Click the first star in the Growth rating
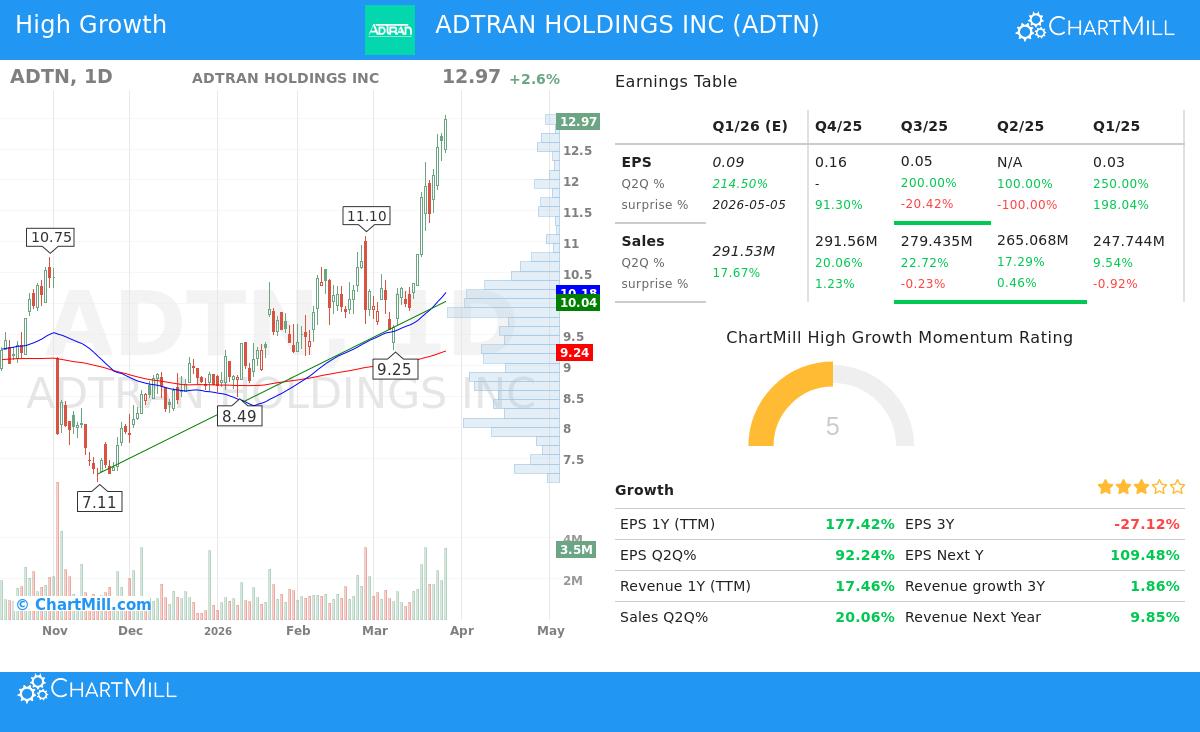Screen dimensions: 1200x732 pyautogui.click(x=1105, y=487)
